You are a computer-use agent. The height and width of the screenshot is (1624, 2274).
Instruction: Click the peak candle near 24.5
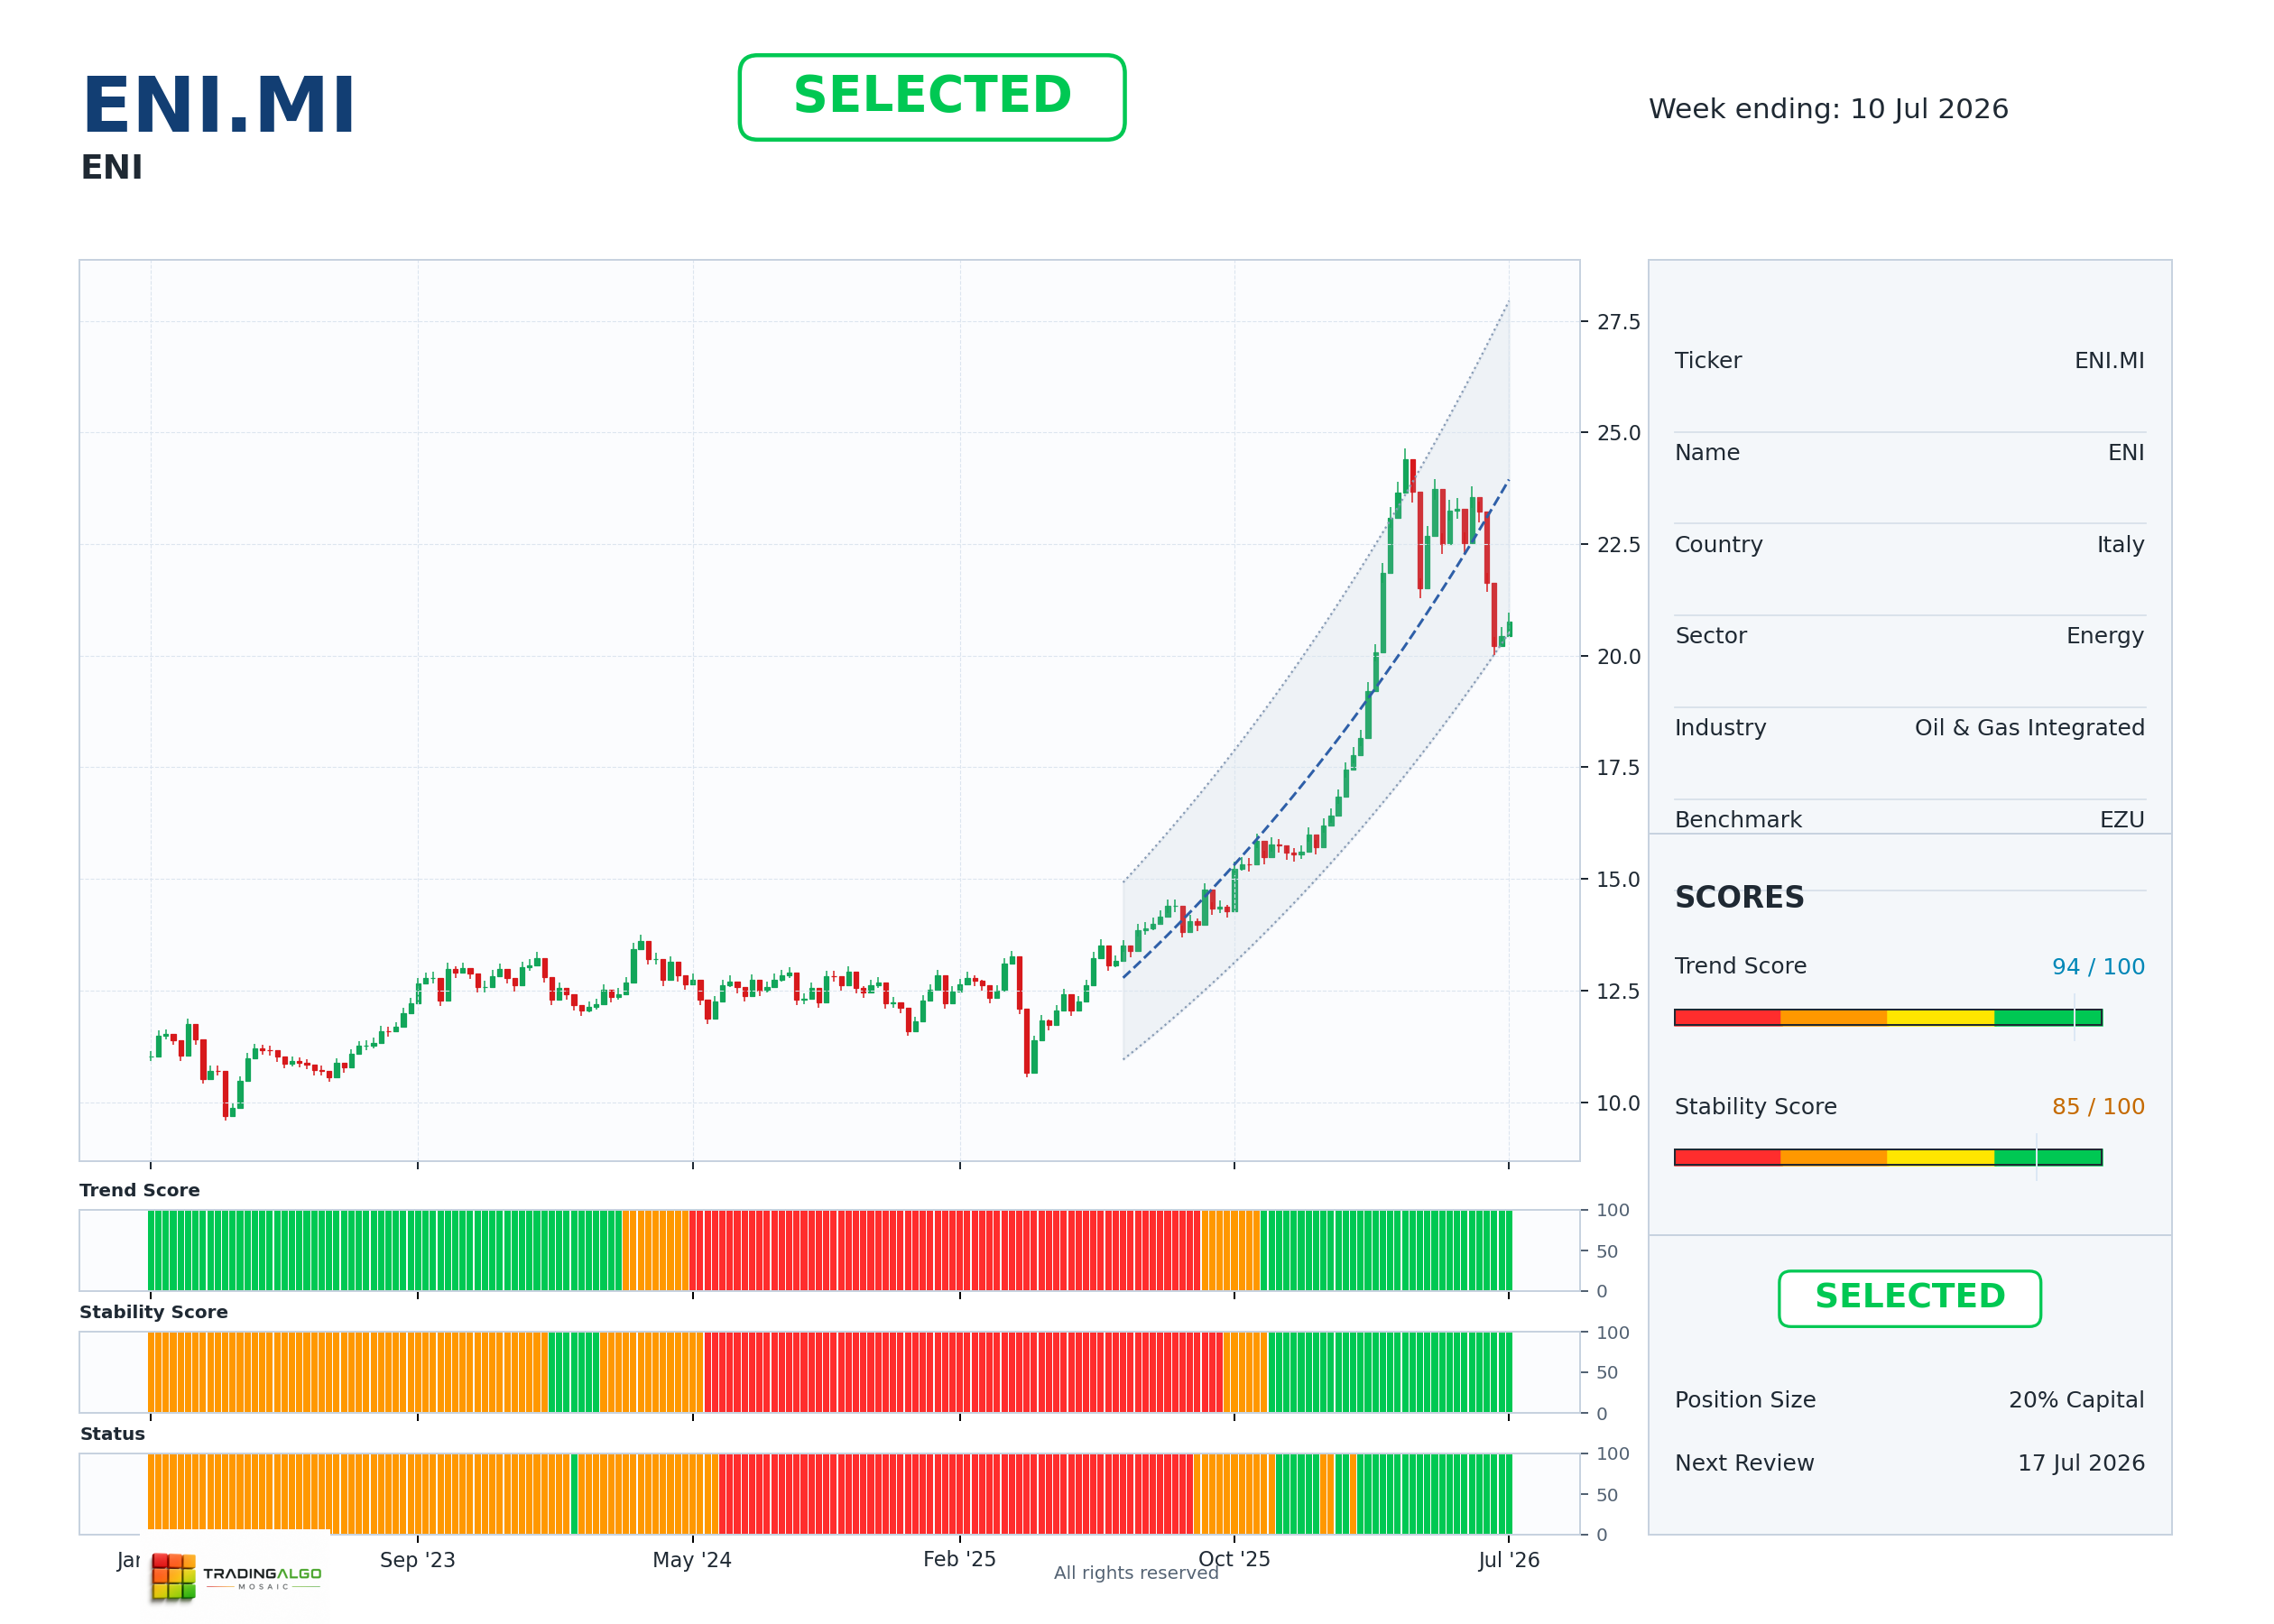point(1405,475)
